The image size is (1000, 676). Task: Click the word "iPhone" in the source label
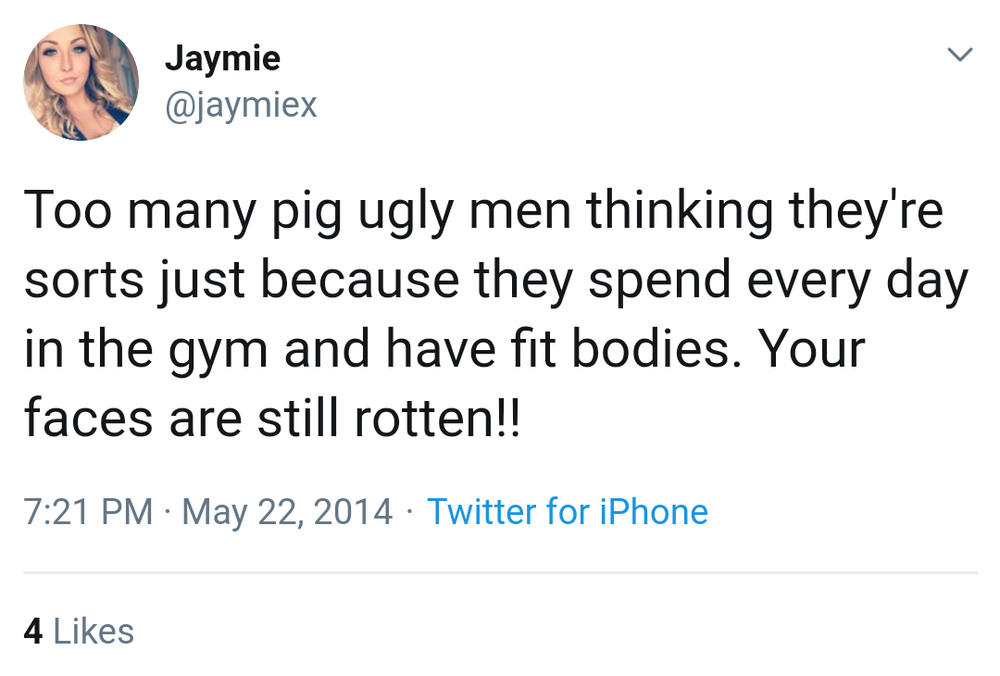tap(653, 512)
